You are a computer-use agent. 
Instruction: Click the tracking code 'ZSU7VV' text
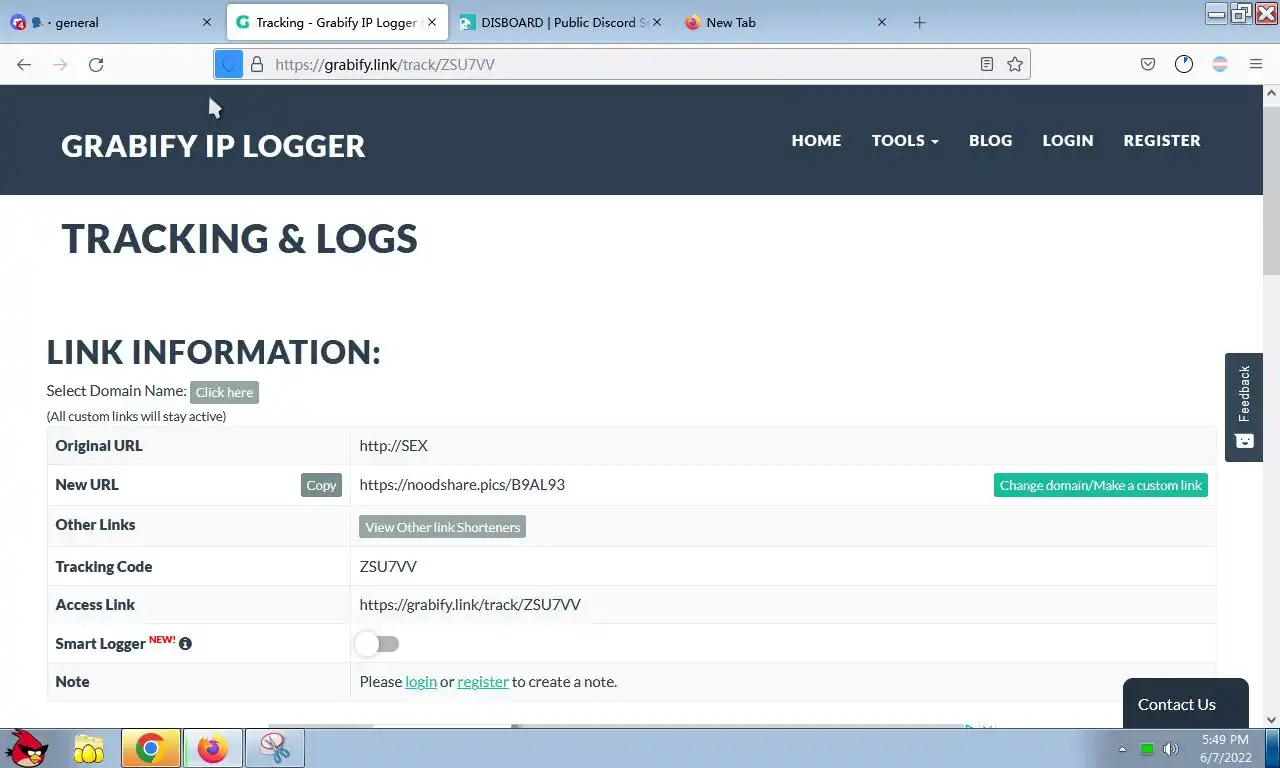point(388,566)
